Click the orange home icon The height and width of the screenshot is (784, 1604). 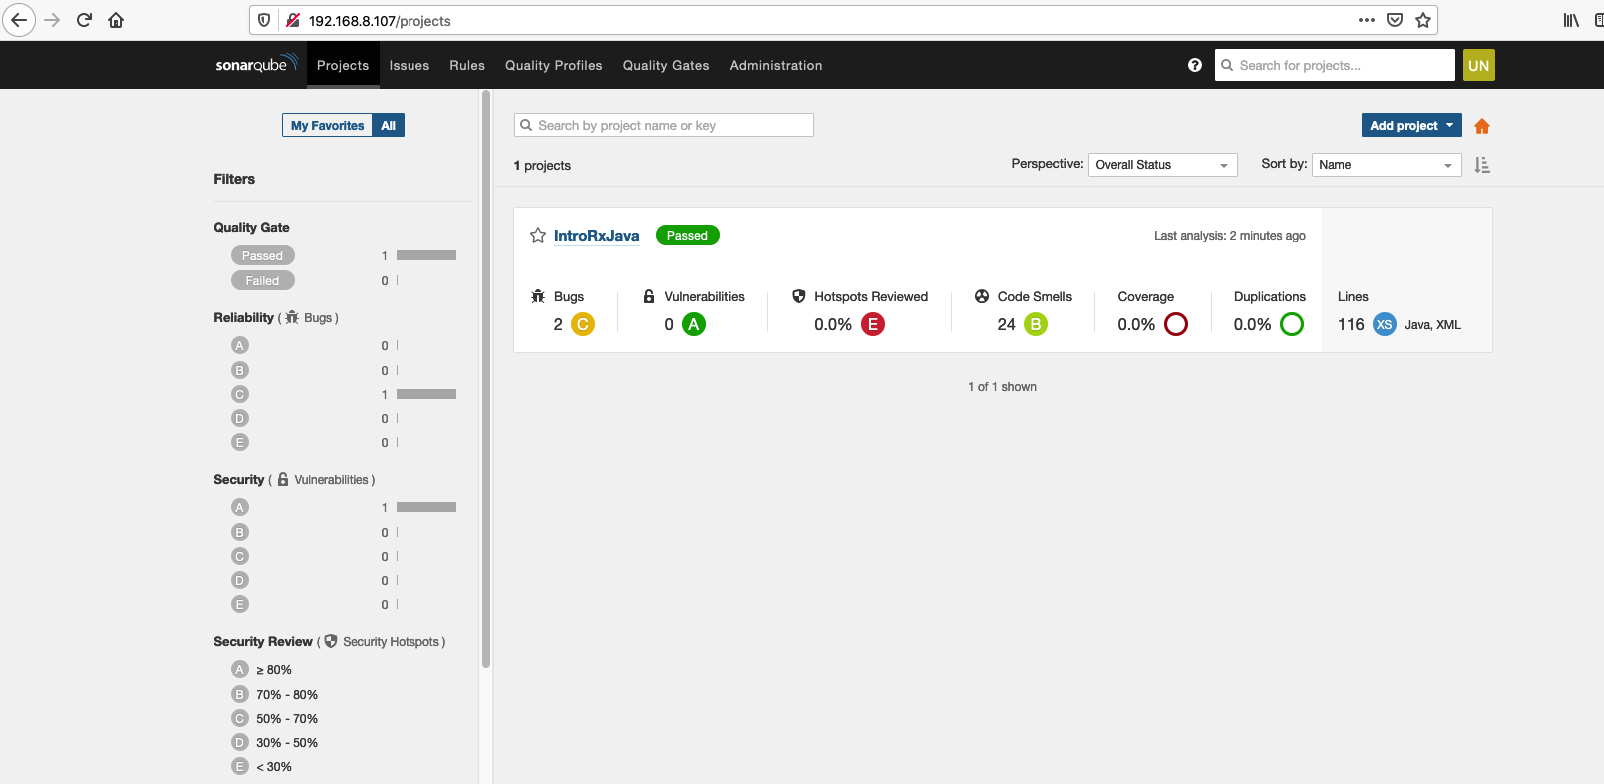pyautogui.click(x=1482, y=126)
